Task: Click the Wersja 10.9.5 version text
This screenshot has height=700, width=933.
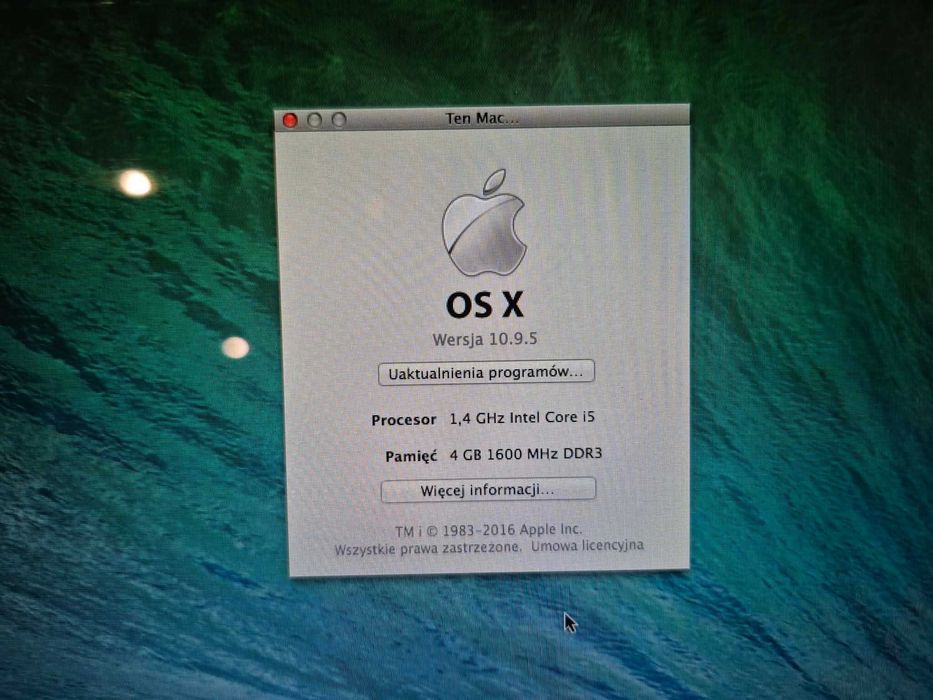Action: click(x=485, y=339)
